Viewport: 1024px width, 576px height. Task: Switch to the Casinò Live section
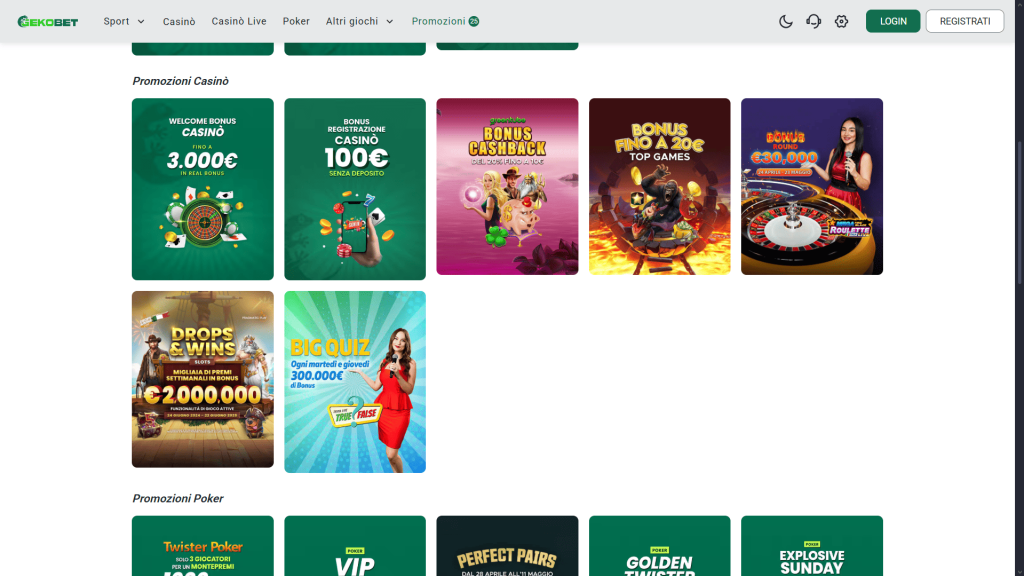pos(239,20)
